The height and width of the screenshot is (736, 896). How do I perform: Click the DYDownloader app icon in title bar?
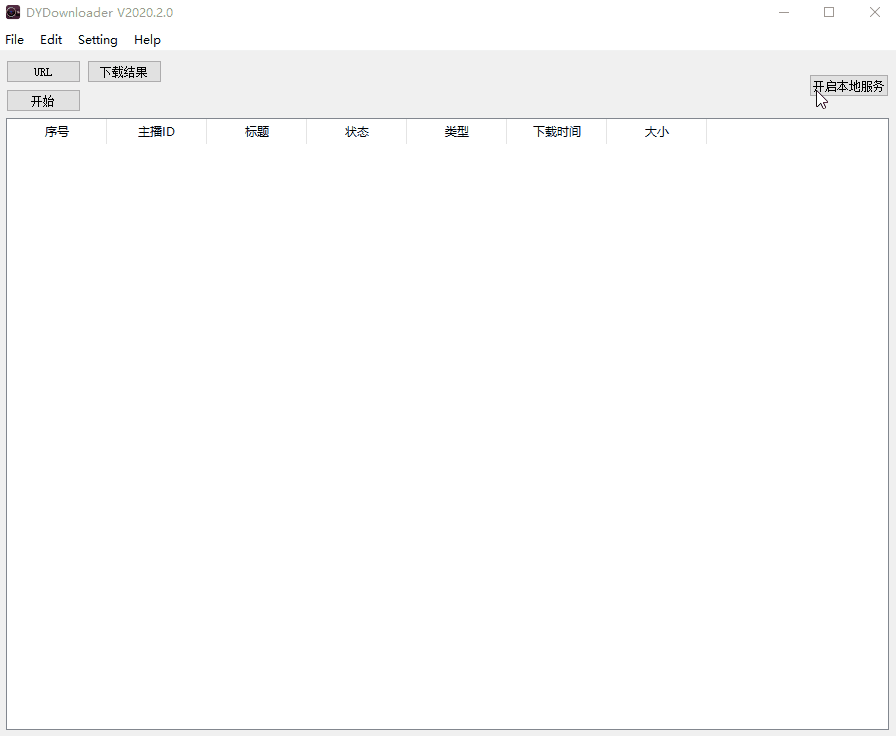(x=13, y=12)
